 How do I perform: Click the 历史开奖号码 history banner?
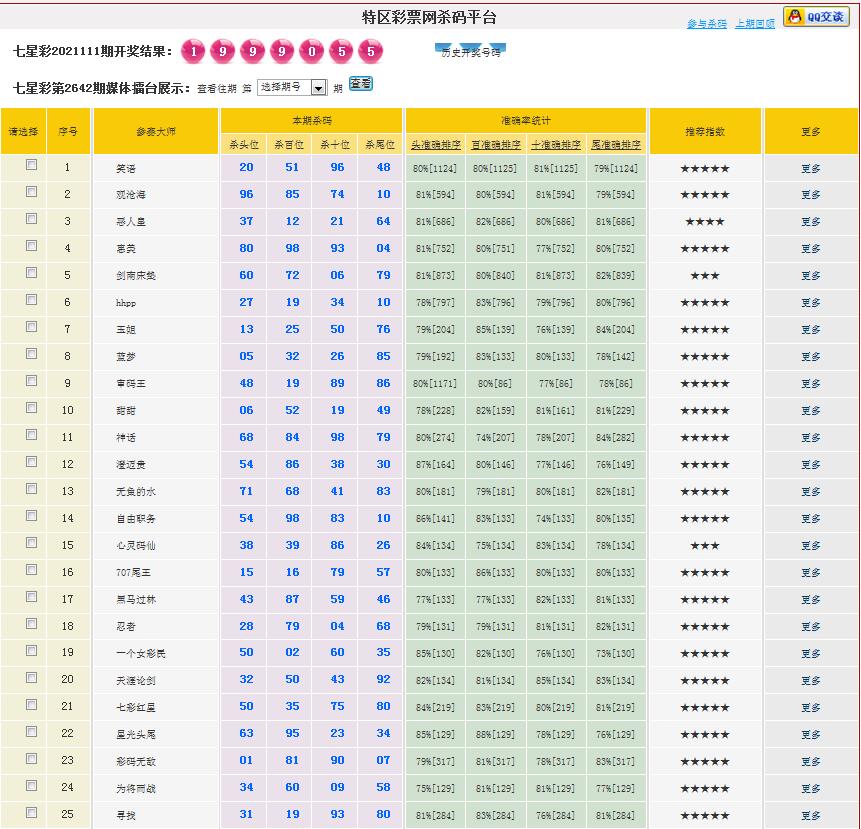point(471,51)
